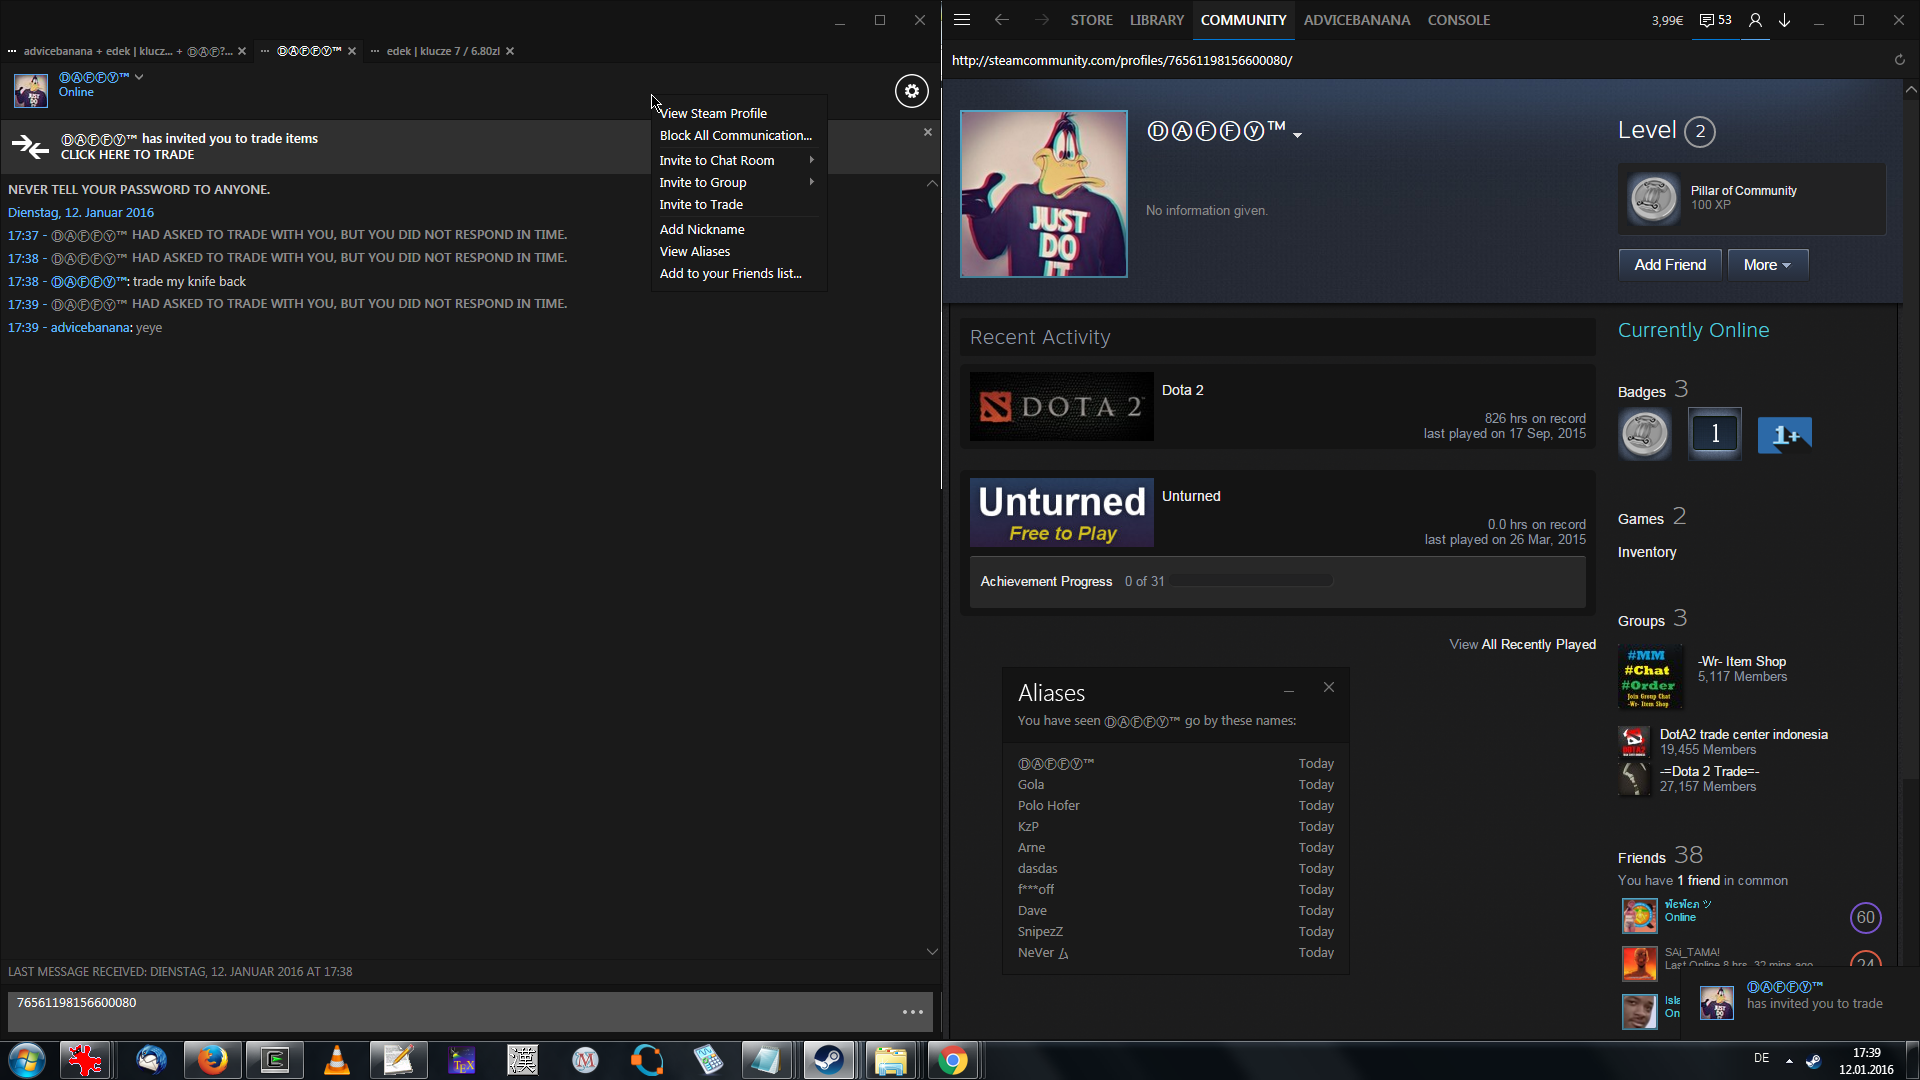Open View All Recently Played link
The width and height of the screenshot is (1920, 1080).
[1522, 644]
